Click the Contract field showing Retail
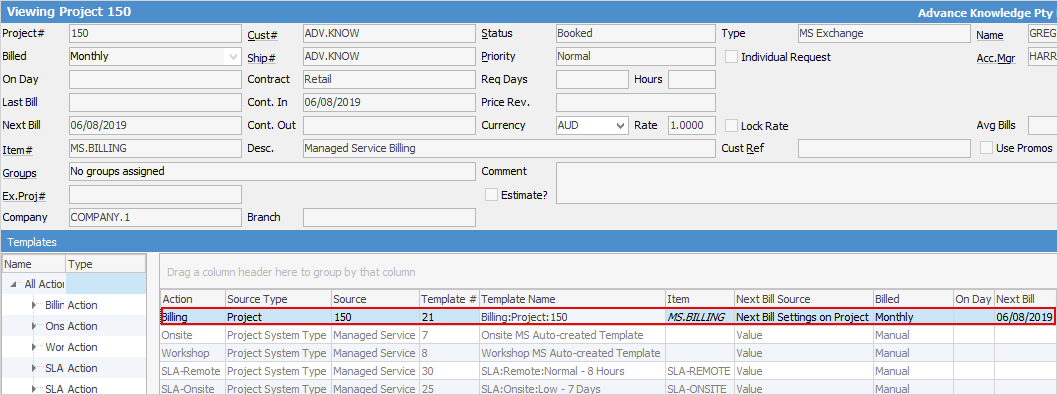Viewport: 1058px width, 395px height. tap(389, 80)
